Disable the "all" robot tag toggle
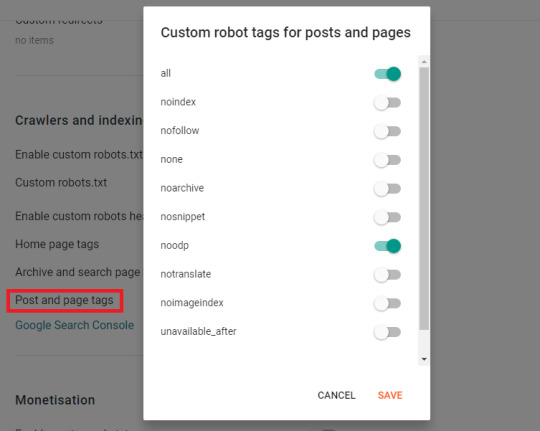This screenshot has width=540, height=431. [x=387, y=74]
